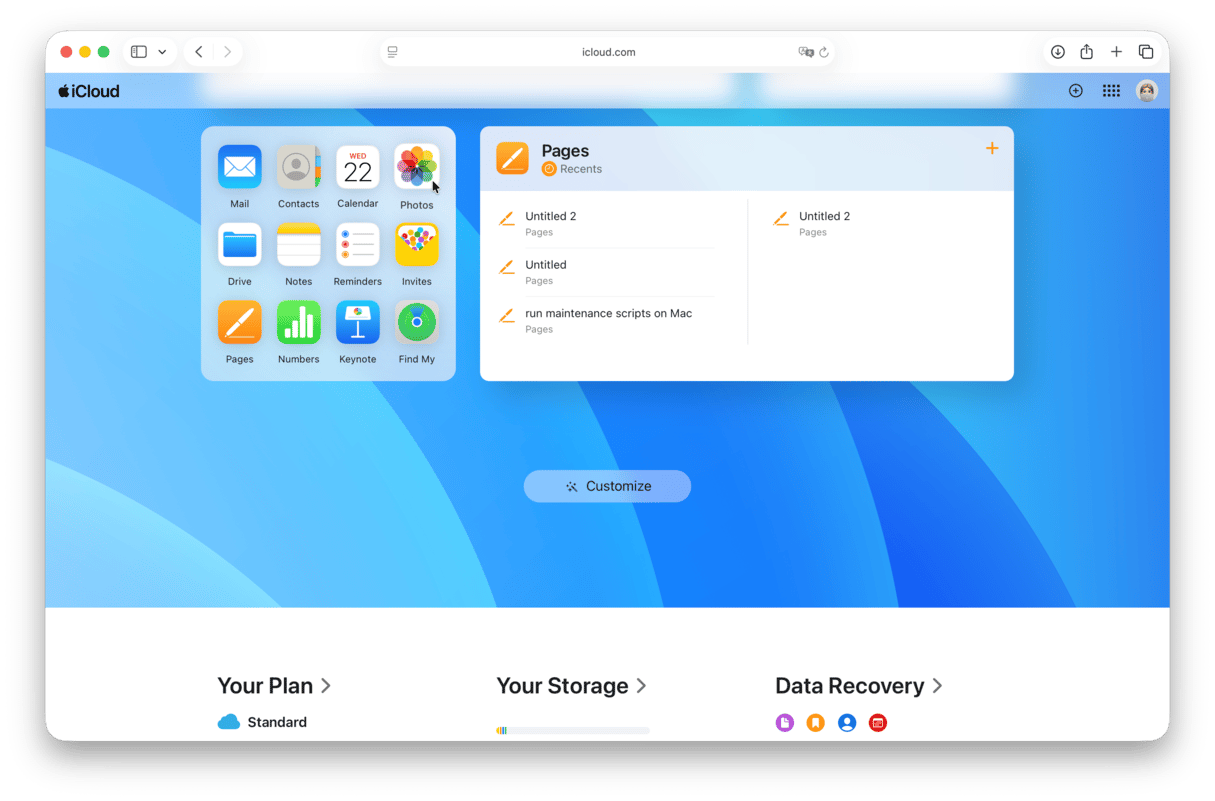Expand Data Recovery section chevron
The height and width of the screenshot is (801, 1215).
937,686
